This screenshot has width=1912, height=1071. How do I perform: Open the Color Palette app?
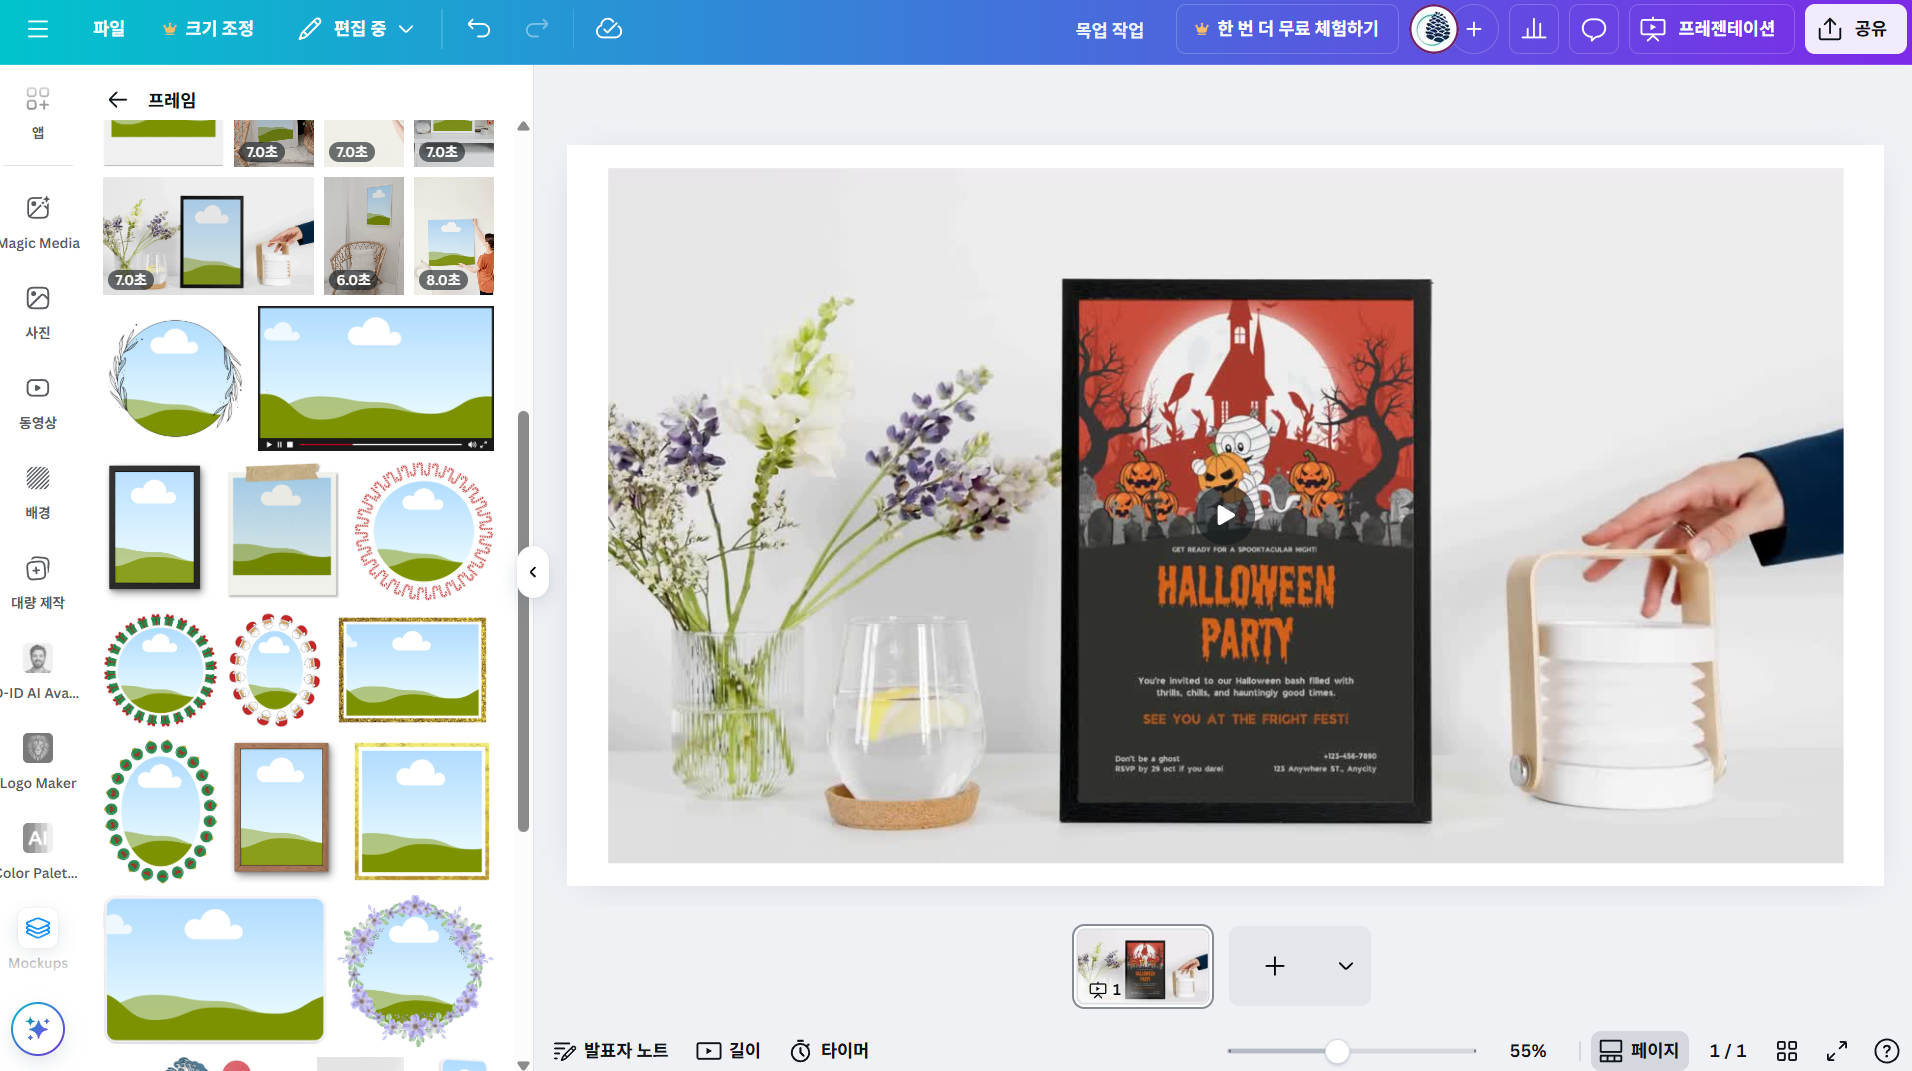pyautogui.click(x=38, y=852)
